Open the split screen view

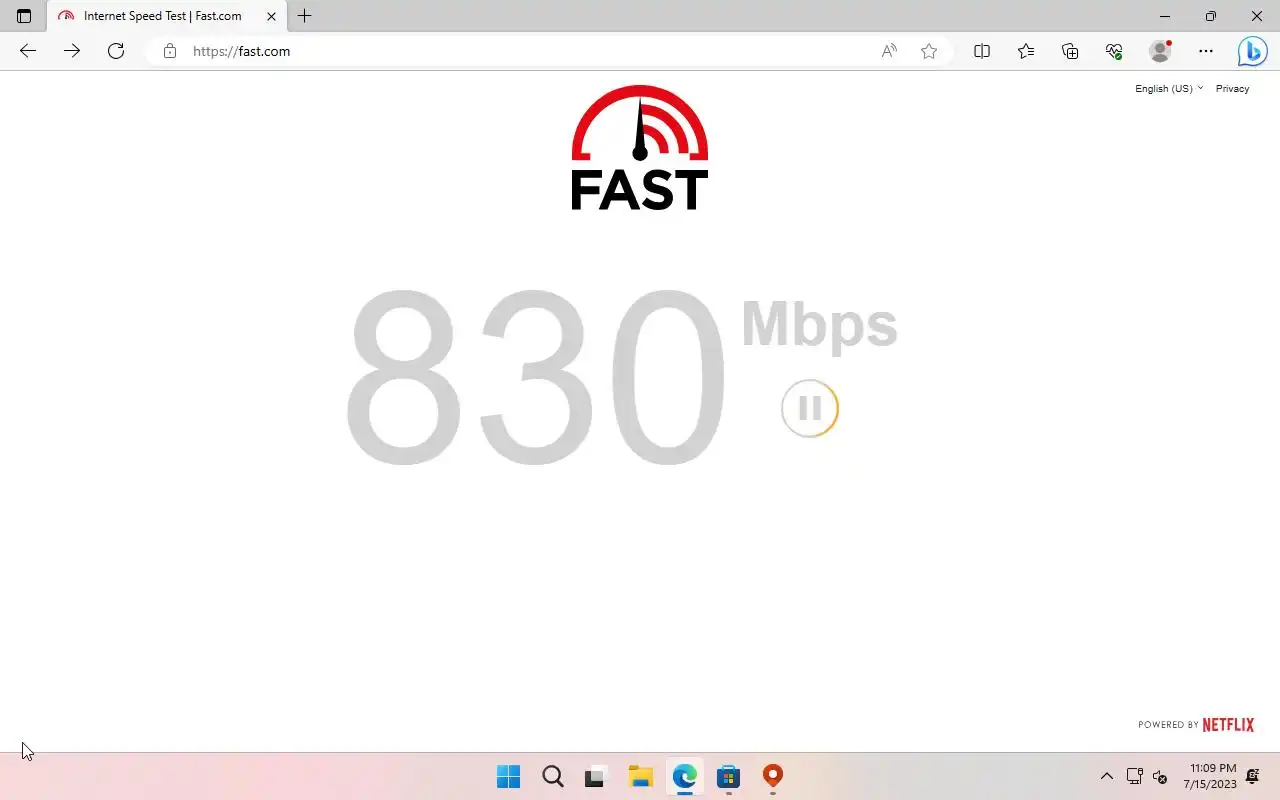pos(982,51)
